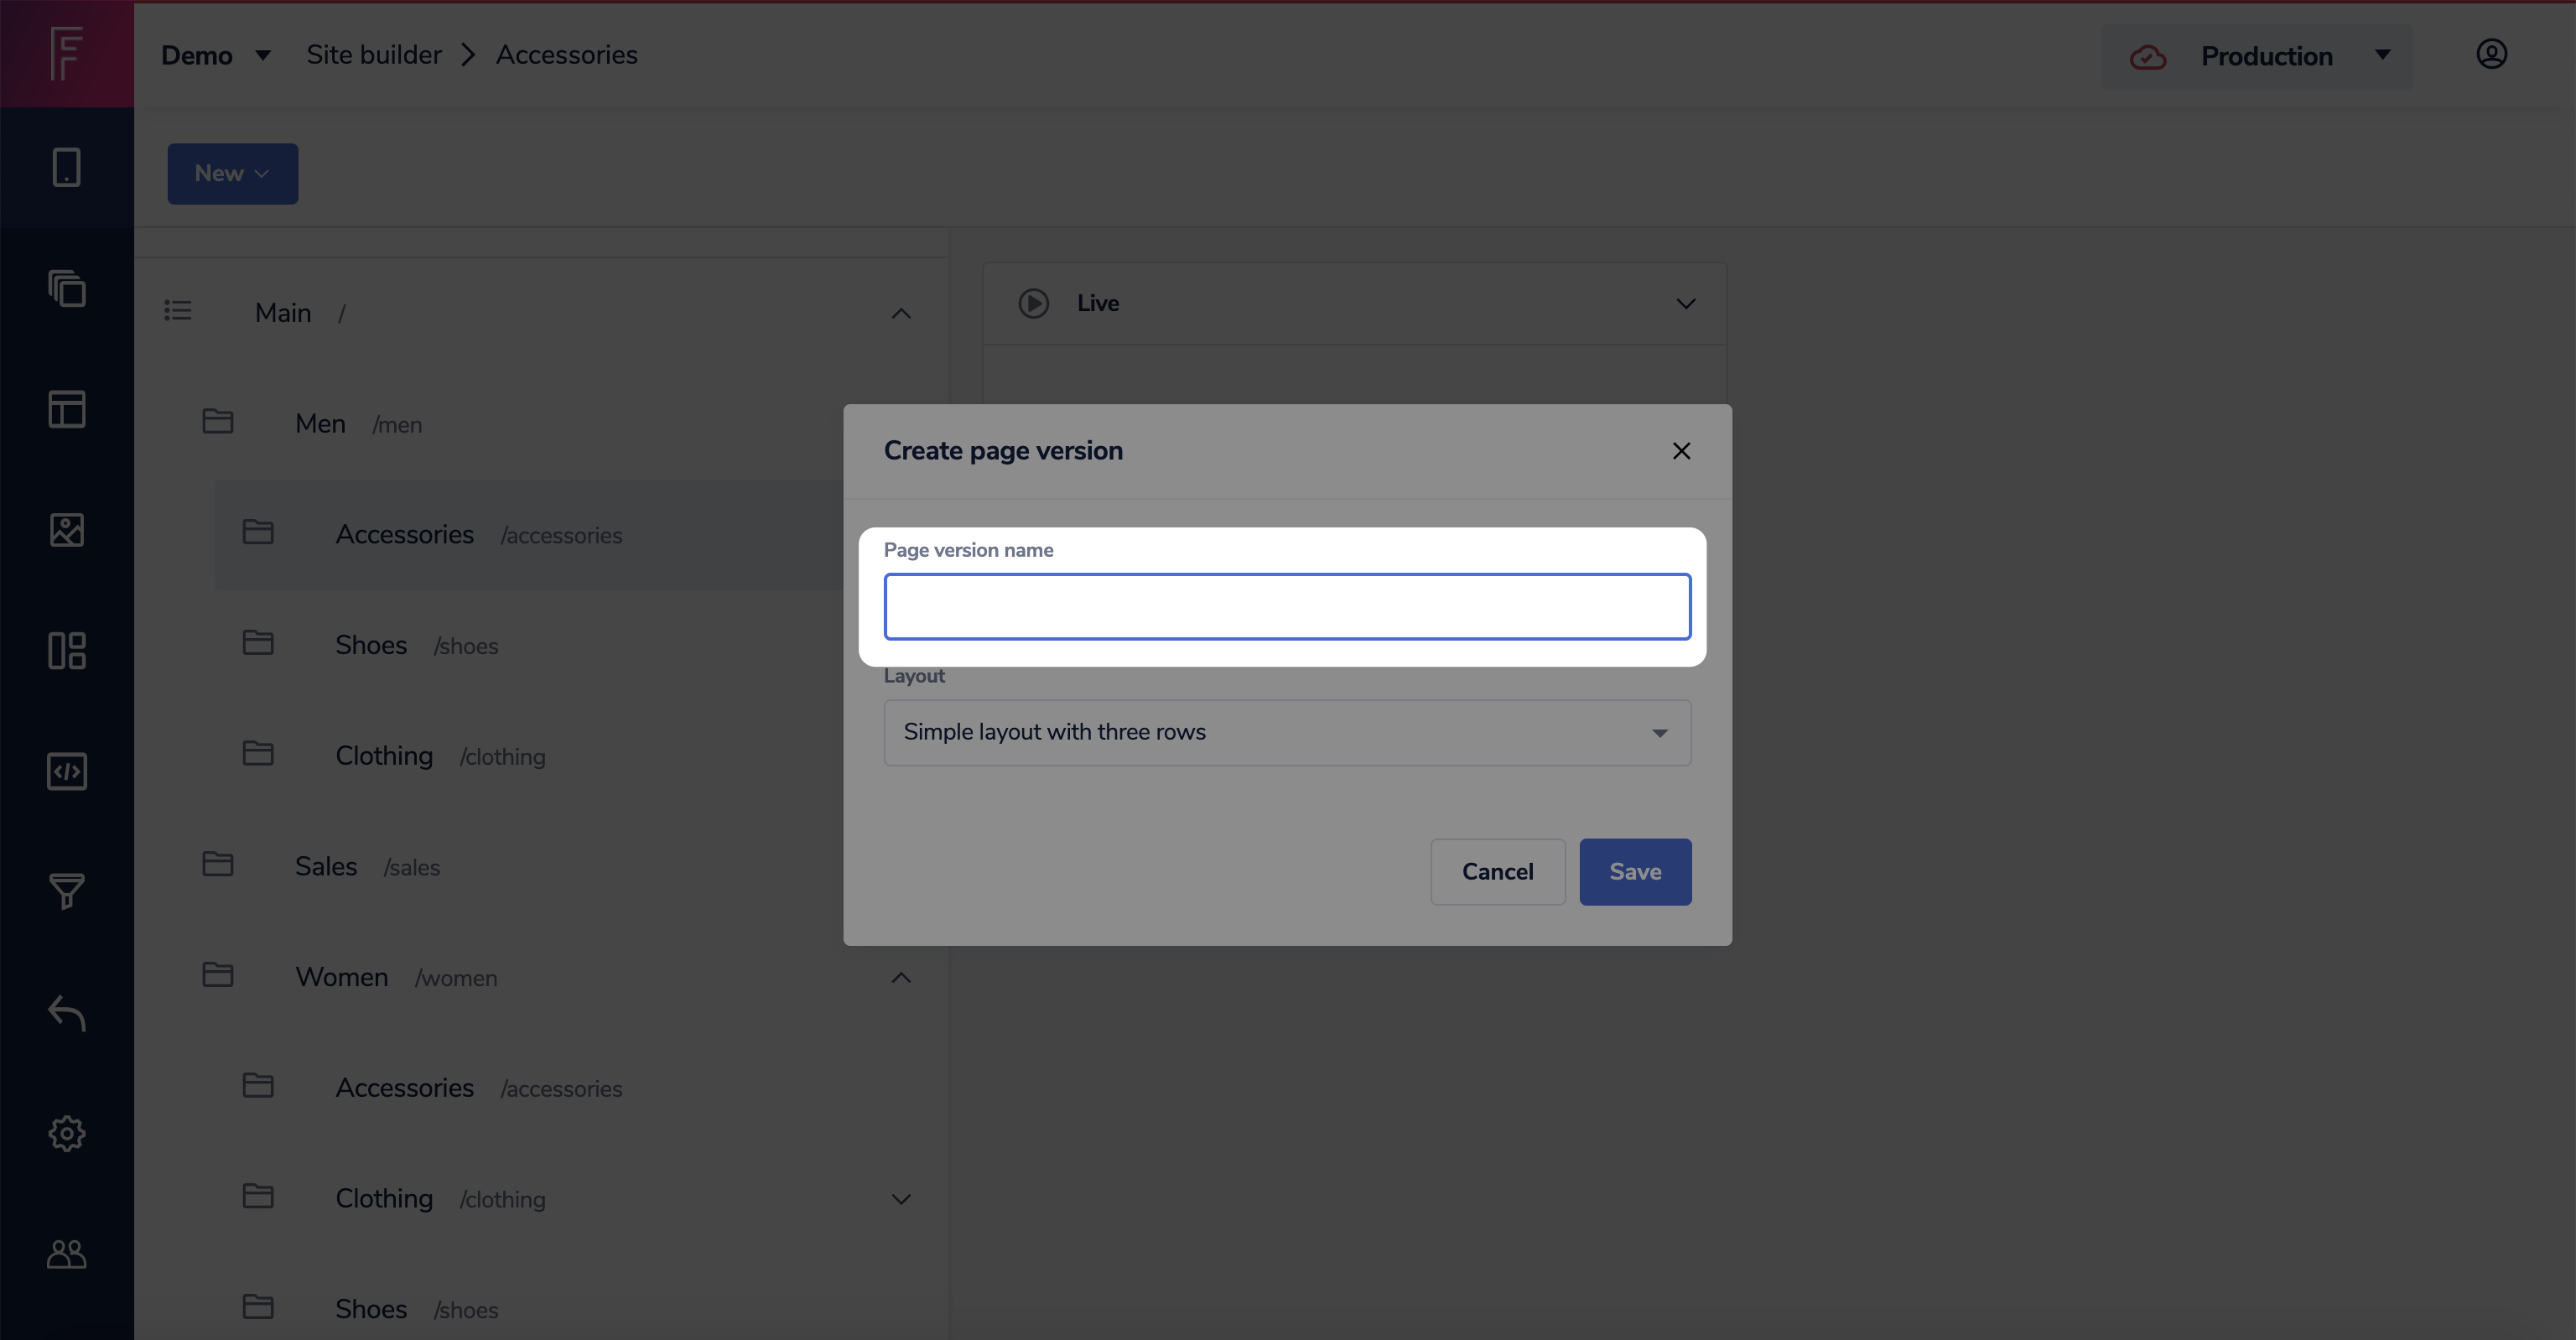Collapse the Main tree chevron

(900, 314)
